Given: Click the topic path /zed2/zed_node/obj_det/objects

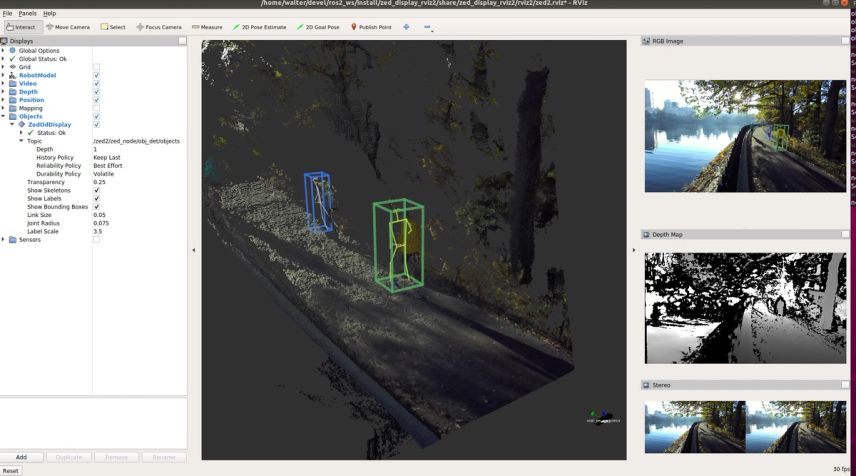Looking at the screenshot, I should [x=136, y=141].
